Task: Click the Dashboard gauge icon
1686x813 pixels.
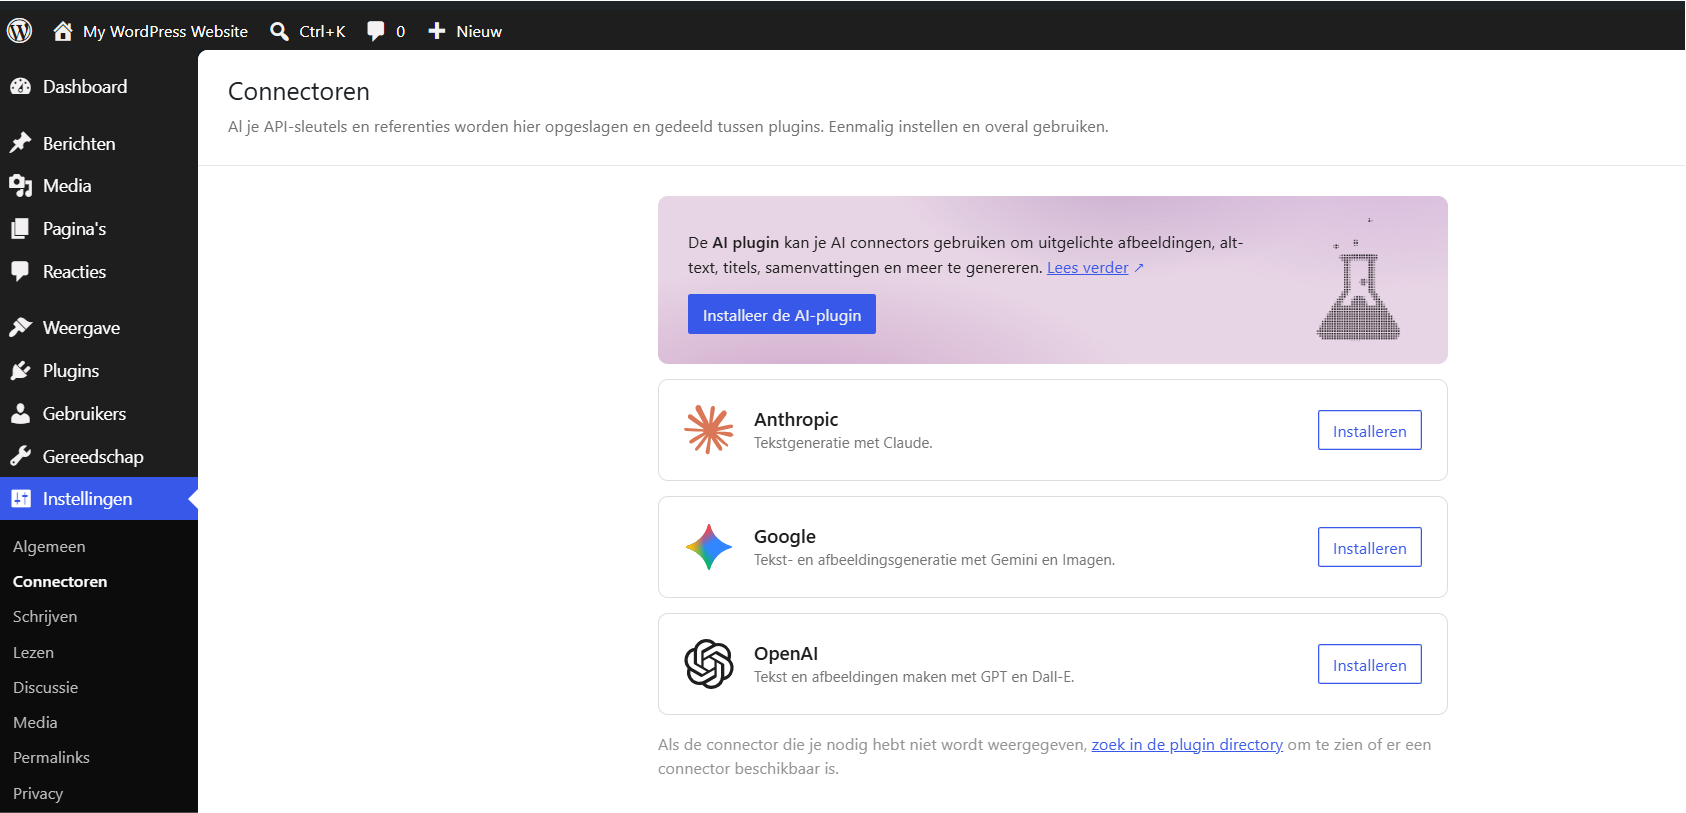Action: (21, 87)
